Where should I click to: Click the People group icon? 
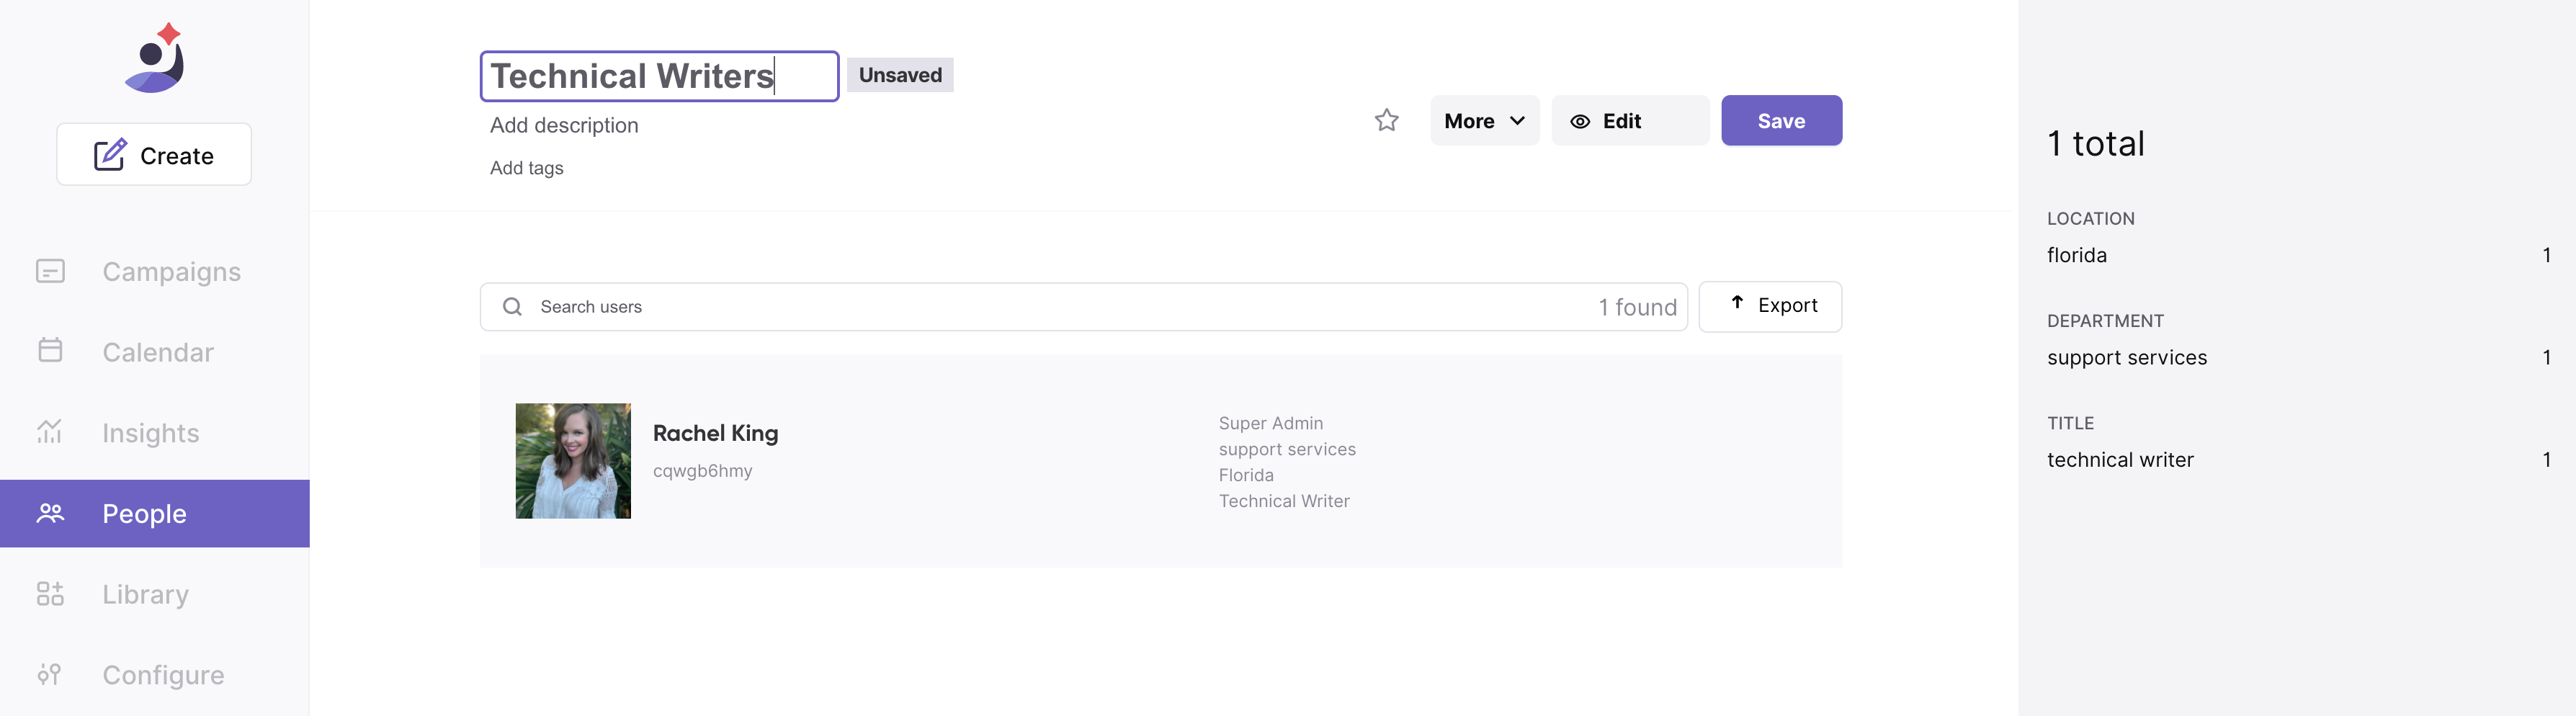coord(50,513)
